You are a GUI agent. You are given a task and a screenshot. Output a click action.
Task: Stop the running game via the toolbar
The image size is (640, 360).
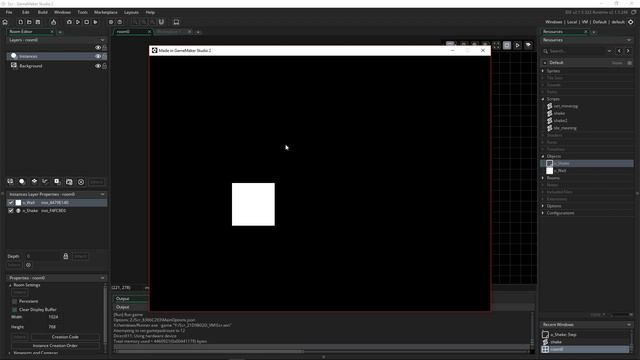pos(87,22)
